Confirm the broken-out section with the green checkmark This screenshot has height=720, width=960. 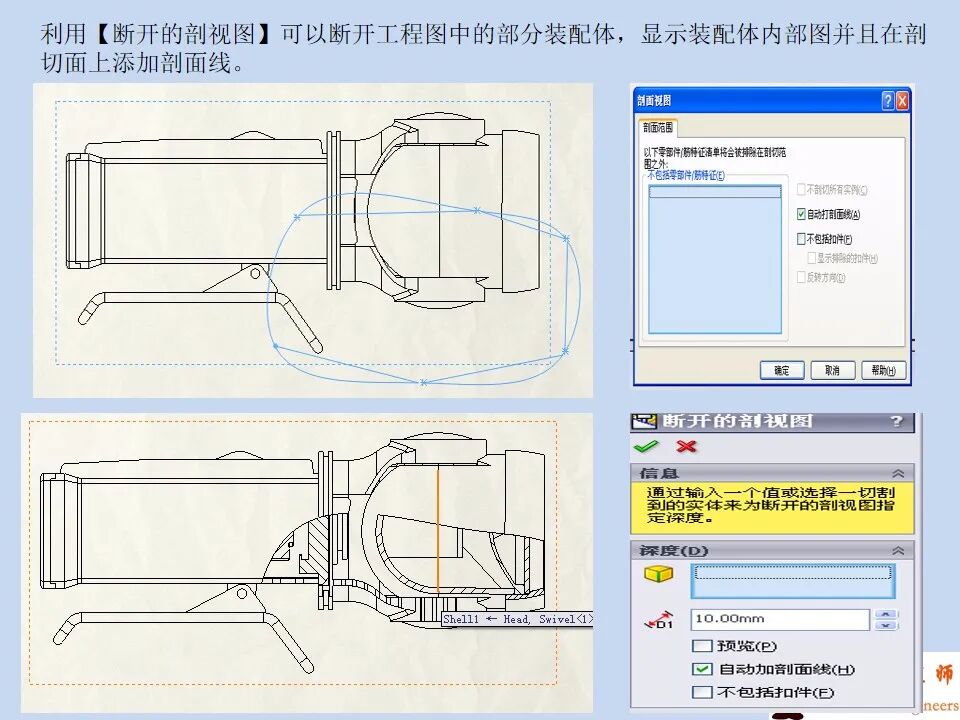click(646, 444)
